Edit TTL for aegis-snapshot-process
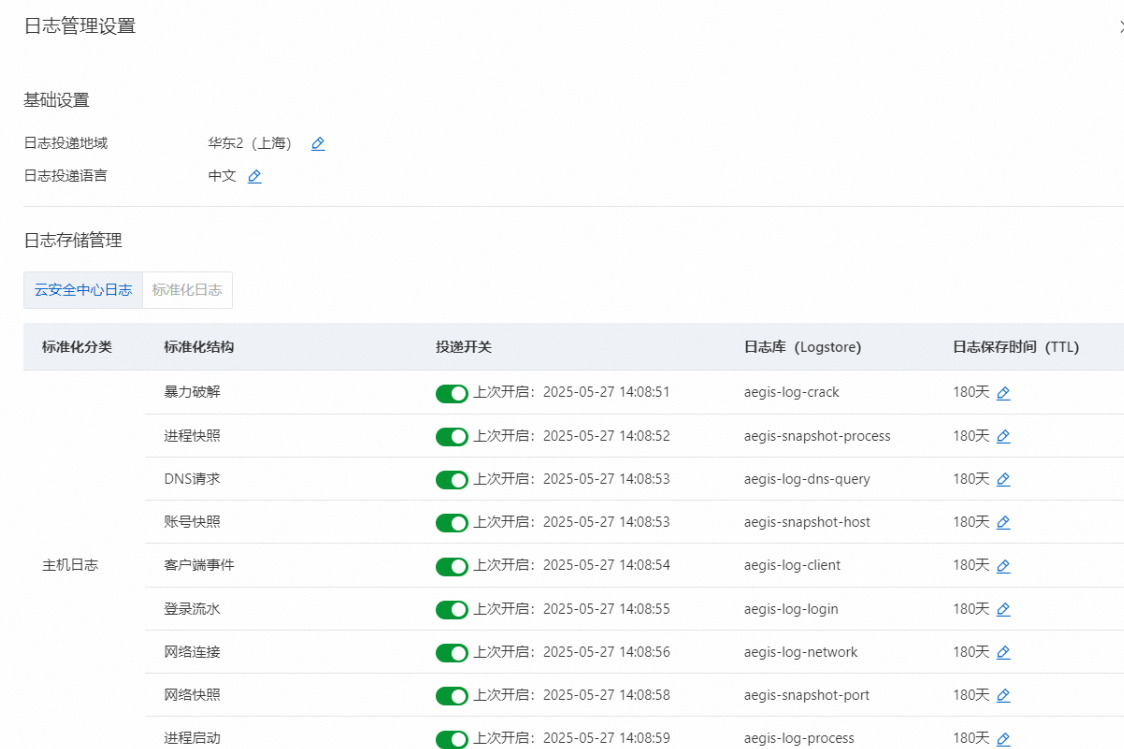This screenshot has height=749, width=1124. [x=1004, y=436]
